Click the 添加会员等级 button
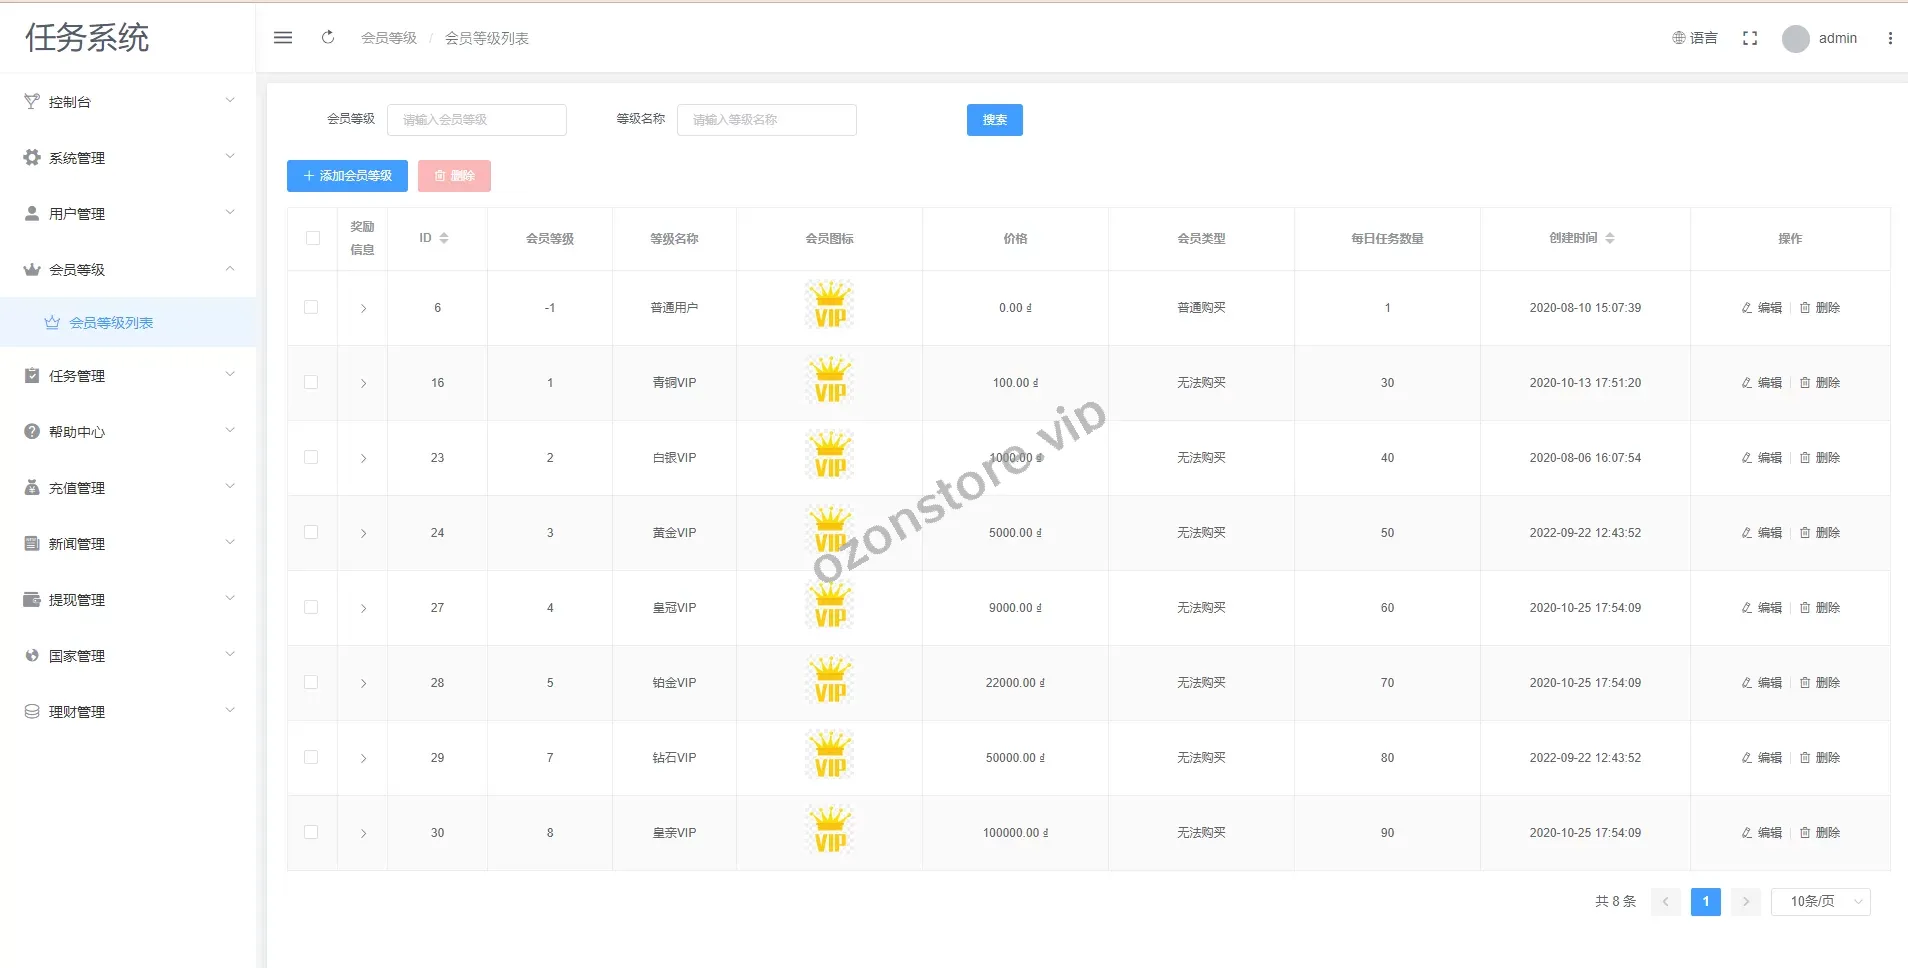Screen dimensions: 1908x968 pyautogui.click(x=347, y=176)
